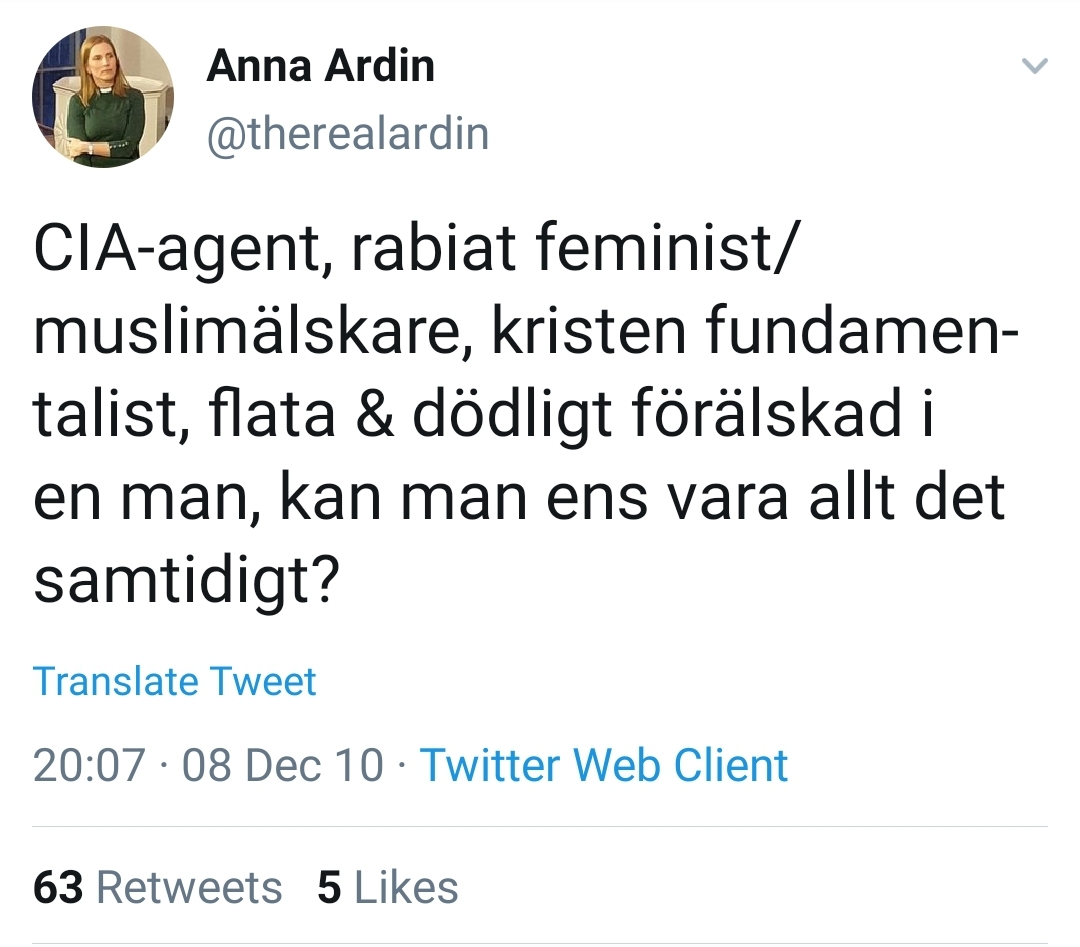Open the Twitter Web Client source link
This screenshot has width=1080, height=947.
(603, 765)
